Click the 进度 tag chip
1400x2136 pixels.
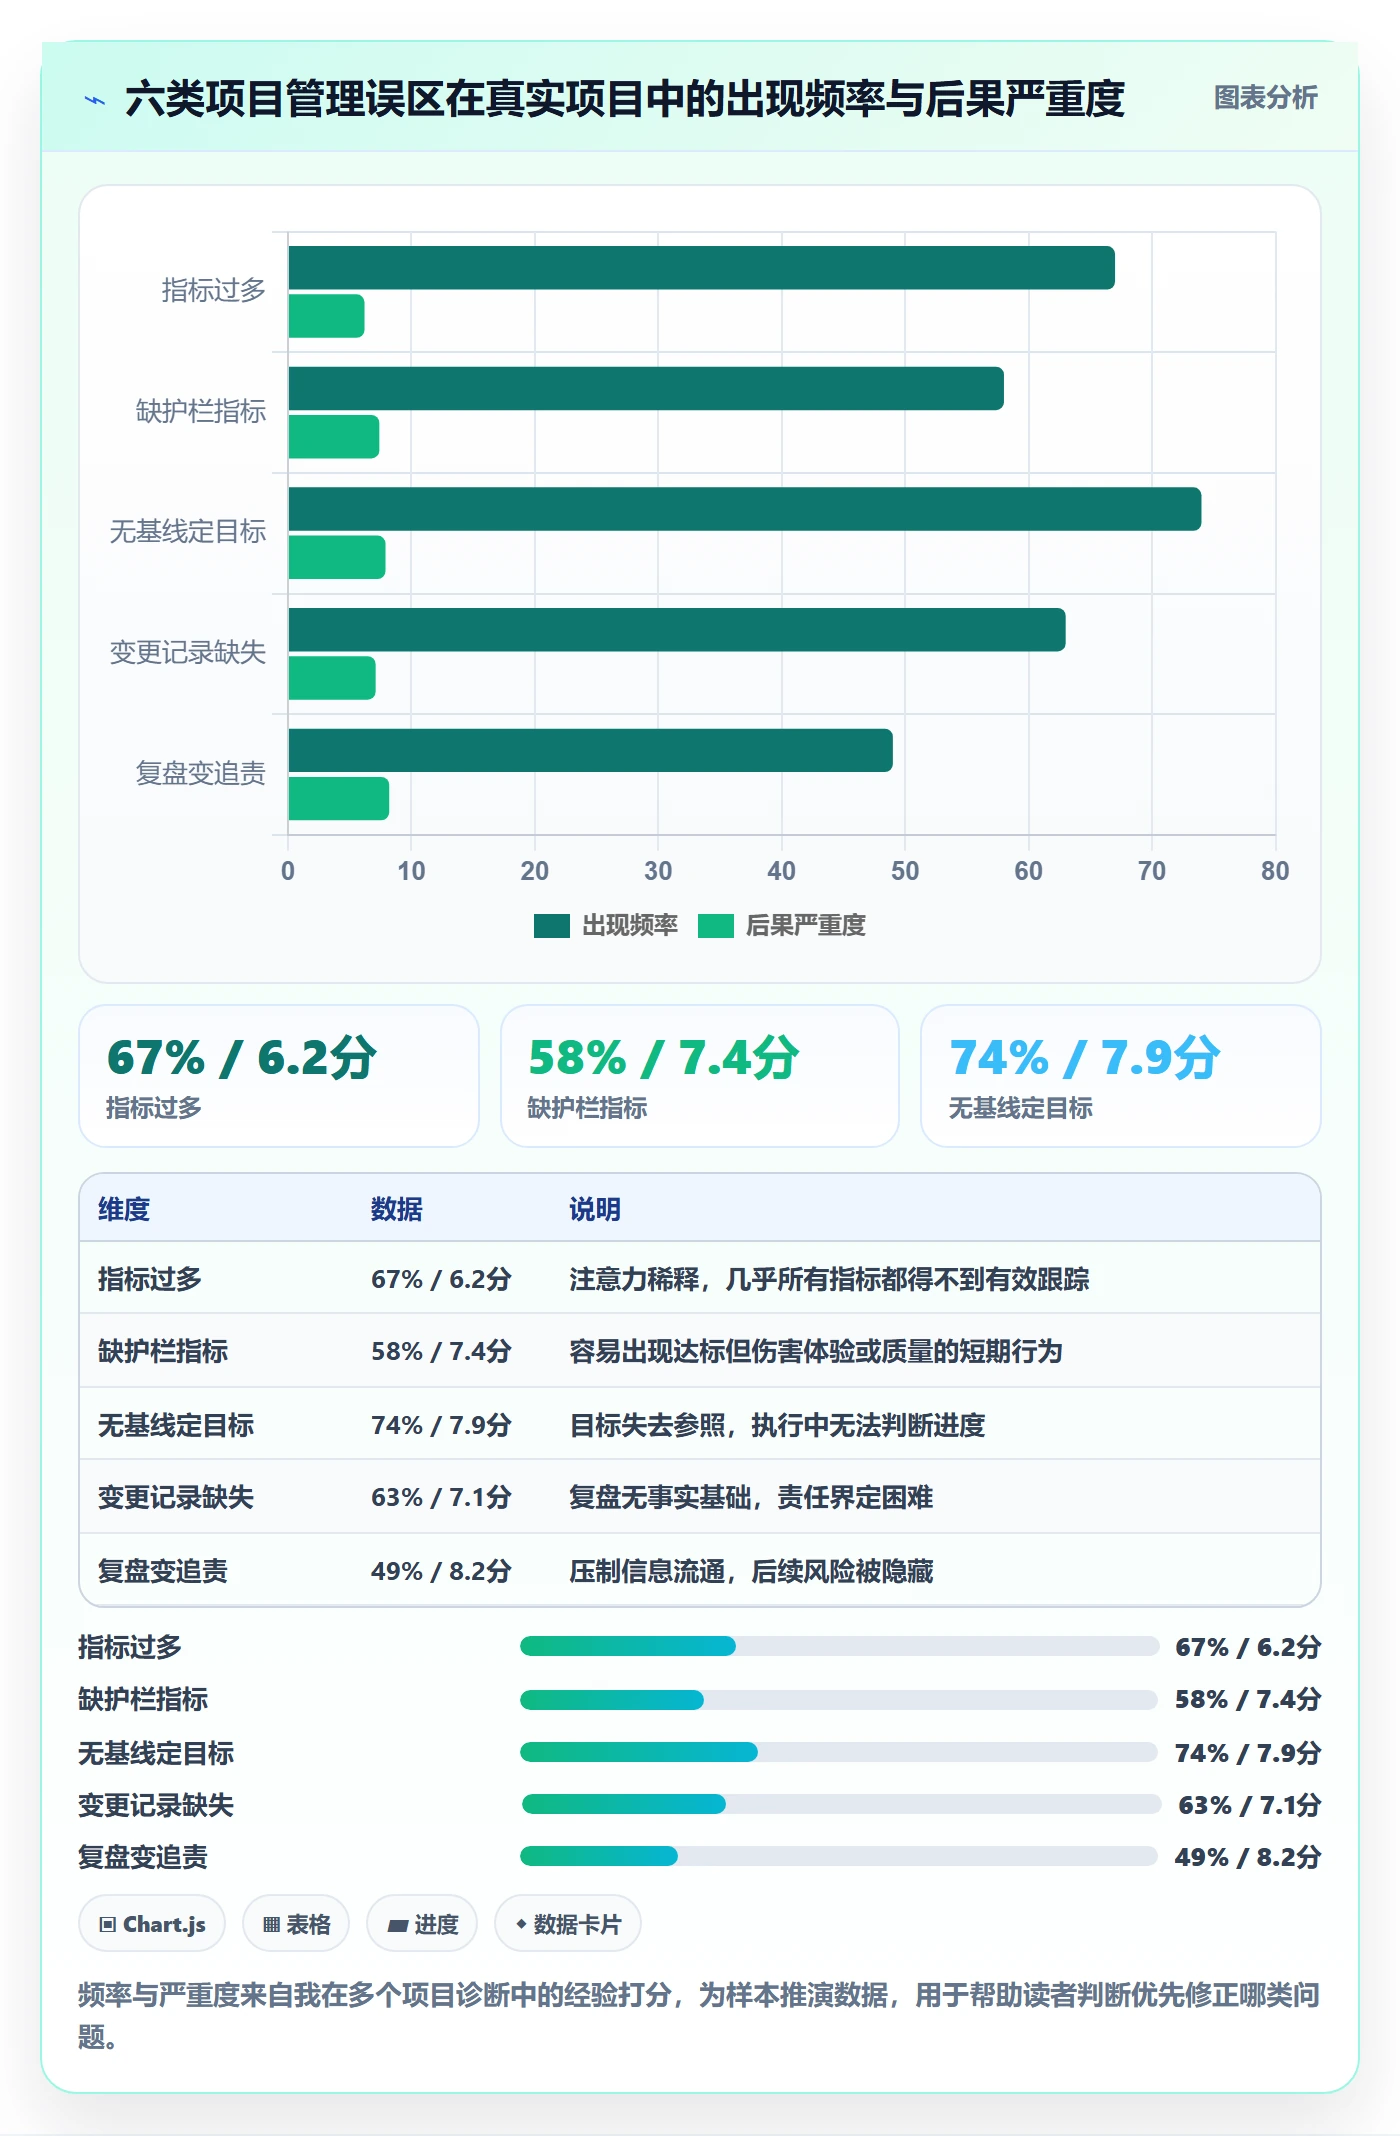click(422, 1924)
